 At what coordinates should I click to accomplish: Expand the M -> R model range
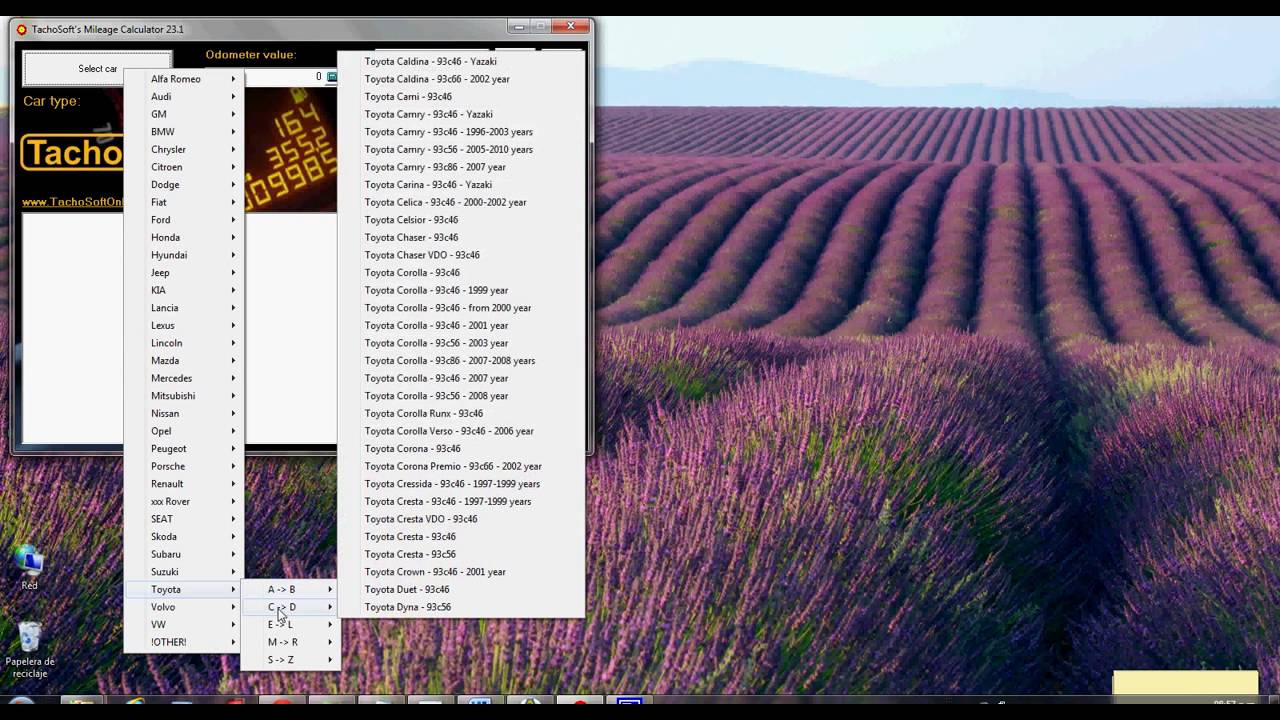290,642
